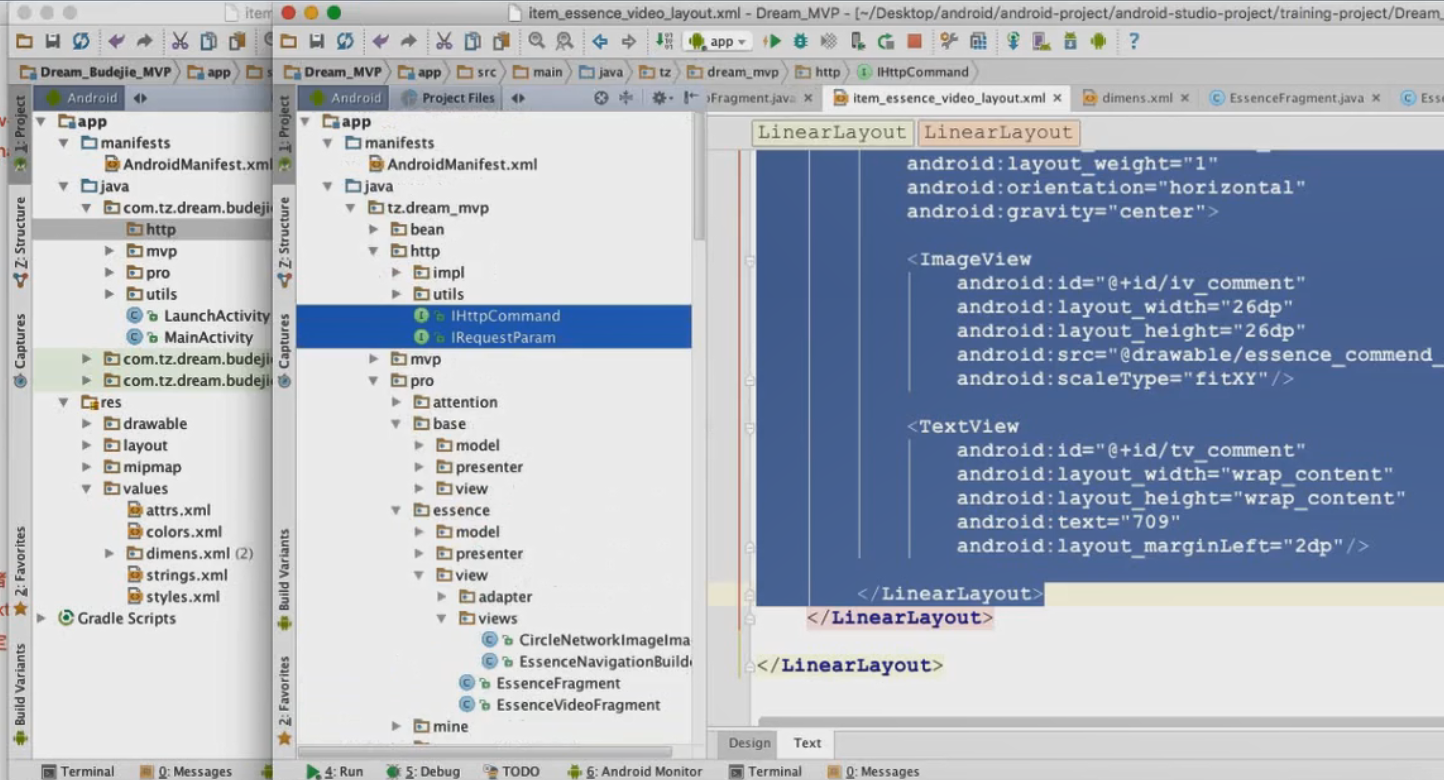Expand the bean package node
This screenshot has height=780, width=1444.
374,229
